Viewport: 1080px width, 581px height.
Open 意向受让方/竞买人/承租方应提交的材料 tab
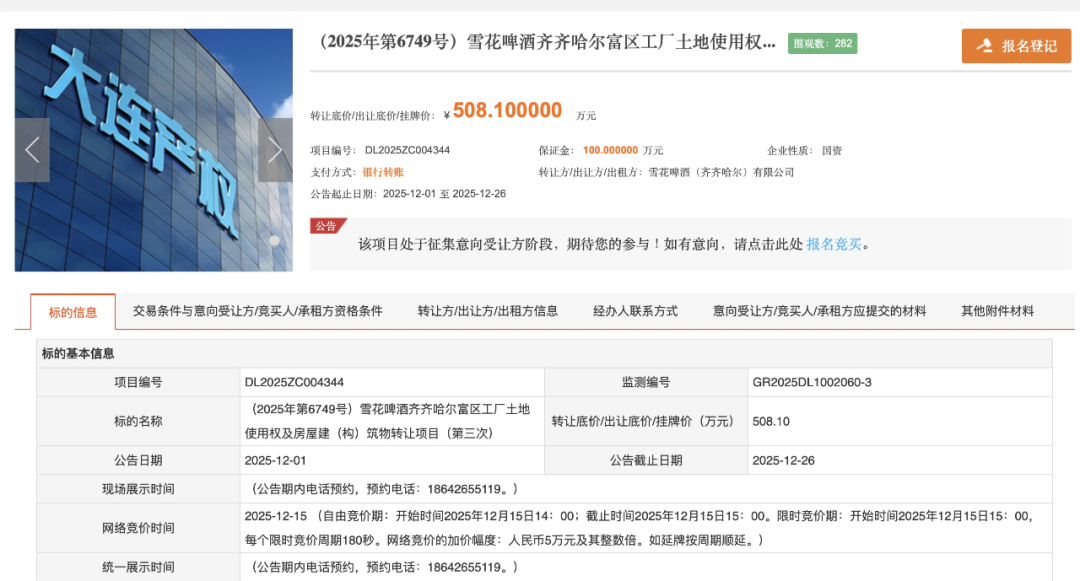coord(819,311)
